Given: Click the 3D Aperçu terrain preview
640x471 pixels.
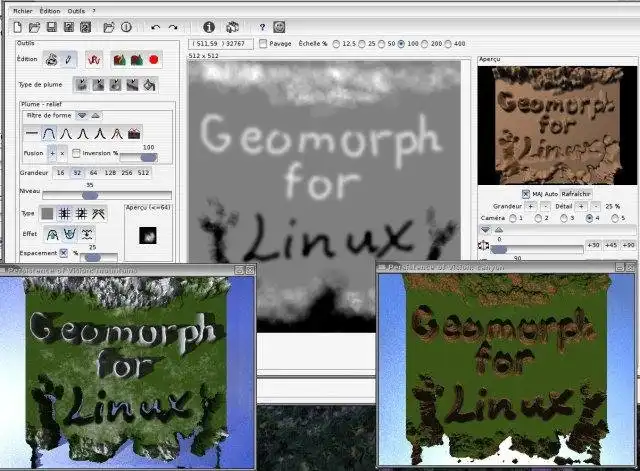Looking at the screenshot, I should tap(557, 125).
